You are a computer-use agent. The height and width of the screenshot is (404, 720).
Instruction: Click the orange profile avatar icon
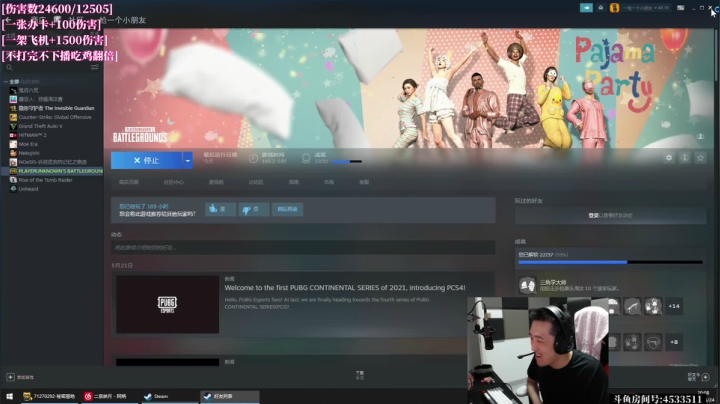614,8
